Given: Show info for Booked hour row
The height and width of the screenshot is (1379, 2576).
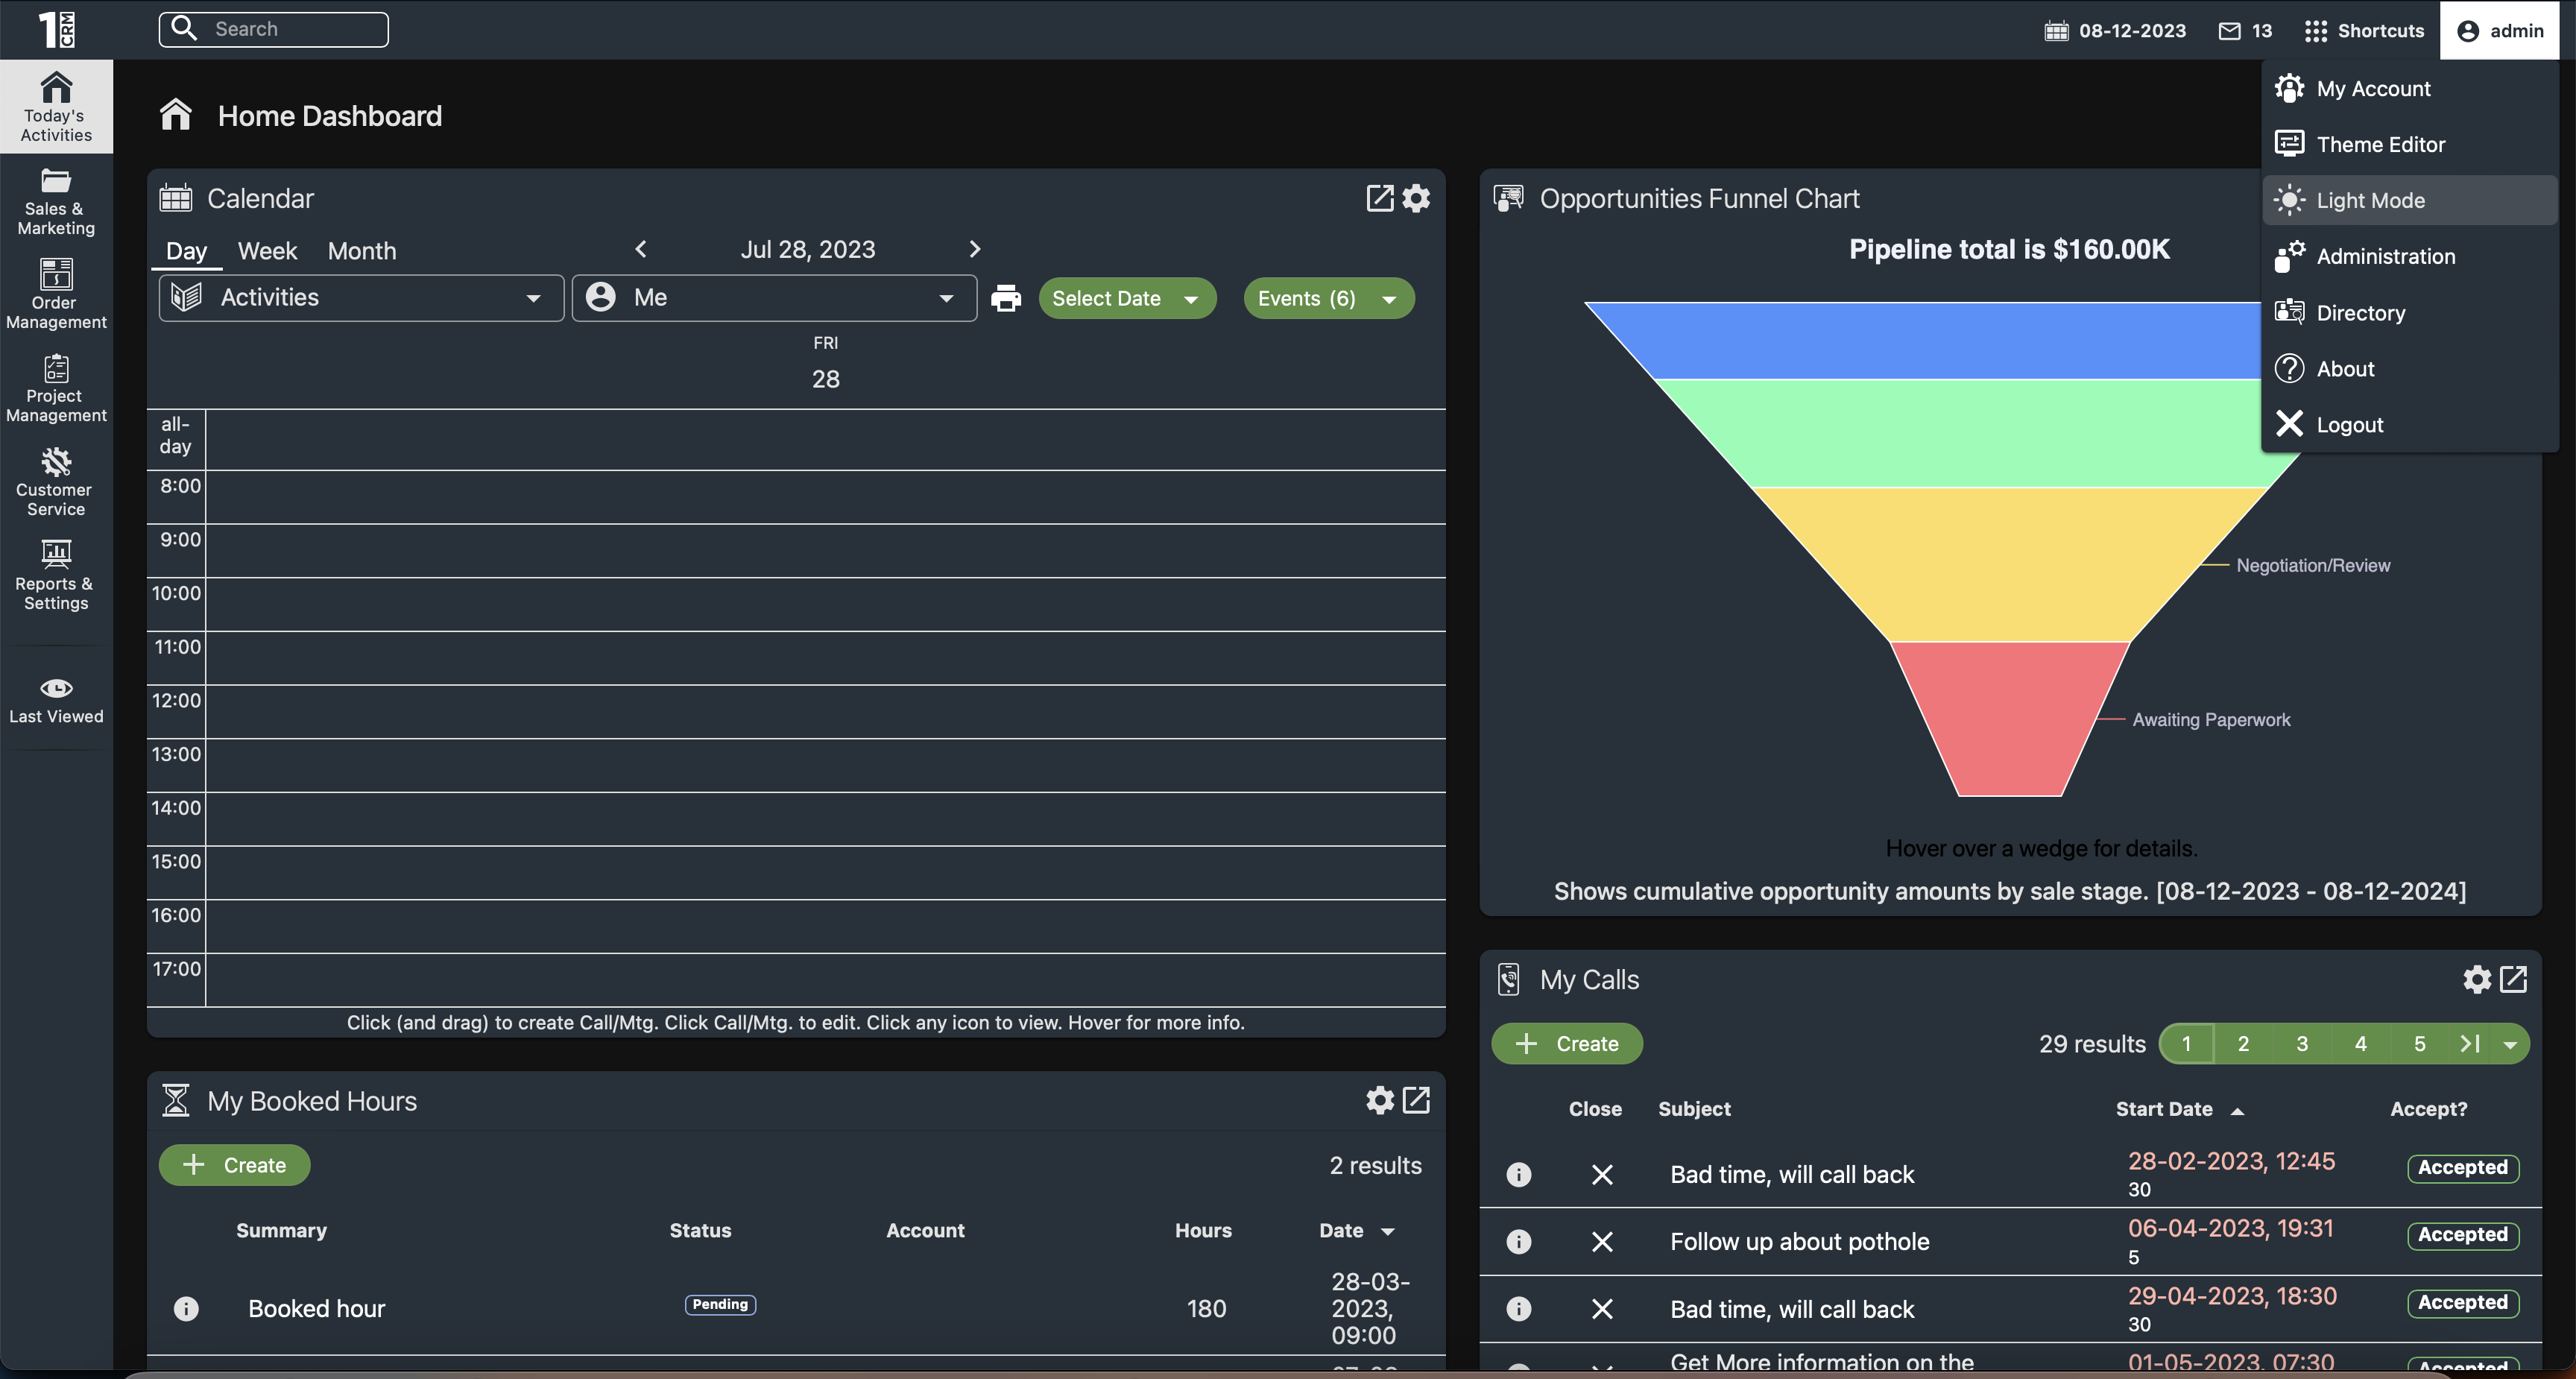Looking at the screenshot, I should pyautogui.click(x=186, y=1308).
